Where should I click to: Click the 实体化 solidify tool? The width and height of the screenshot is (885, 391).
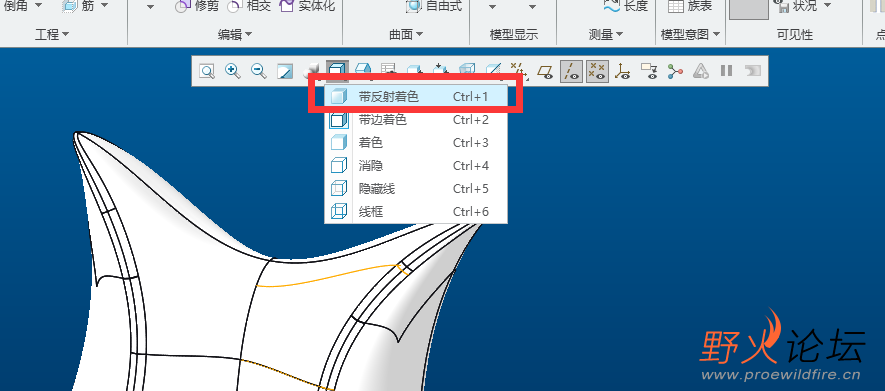(307, 6)
